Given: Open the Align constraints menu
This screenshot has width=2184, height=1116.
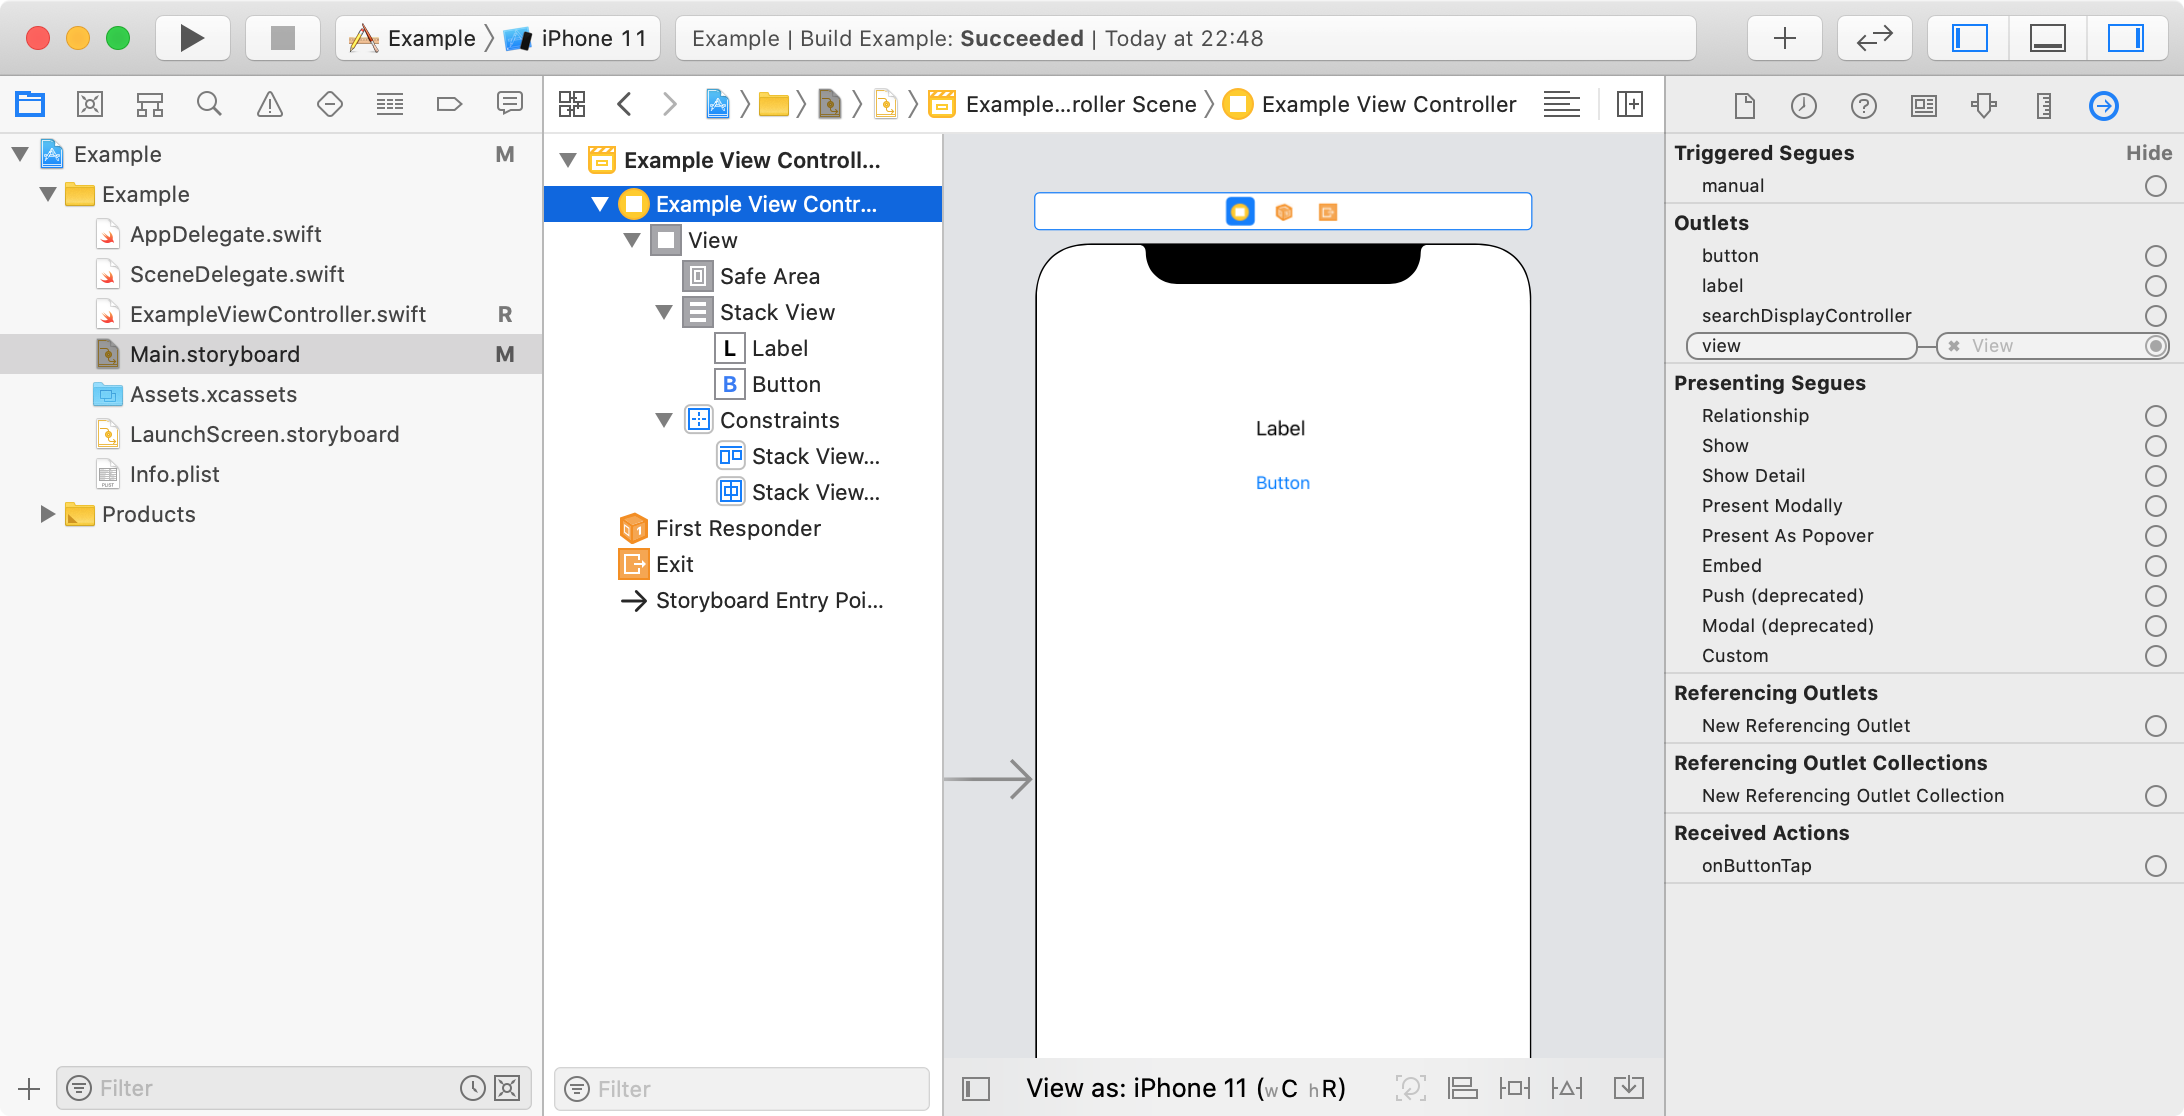Looking at the screenshot, I should pyautogui.click(x=1463, y=1088).
